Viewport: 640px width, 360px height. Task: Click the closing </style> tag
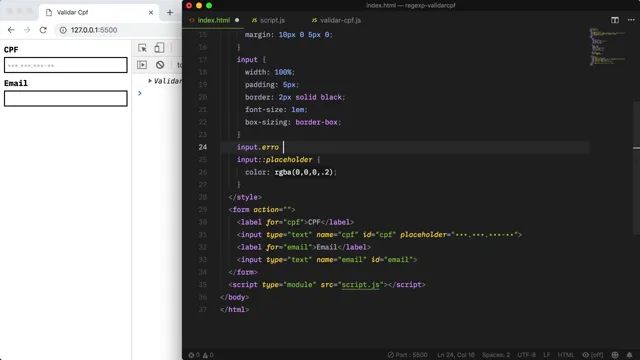coord(245,197)
